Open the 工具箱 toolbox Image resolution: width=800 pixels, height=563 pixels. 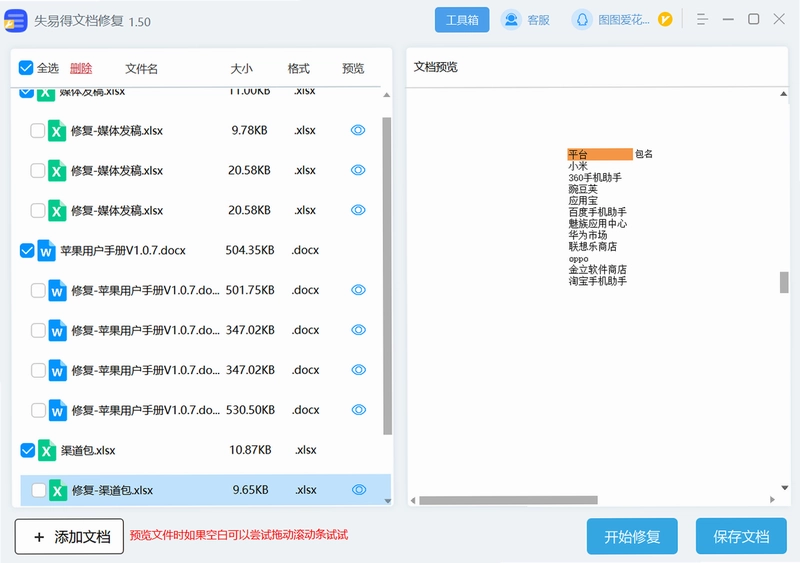462,20
